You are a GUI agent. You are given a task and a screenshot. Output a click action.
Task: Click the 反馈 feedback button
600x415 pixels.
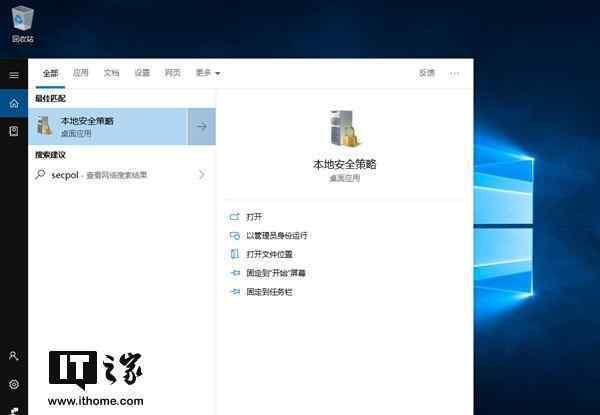click(427, 73)
